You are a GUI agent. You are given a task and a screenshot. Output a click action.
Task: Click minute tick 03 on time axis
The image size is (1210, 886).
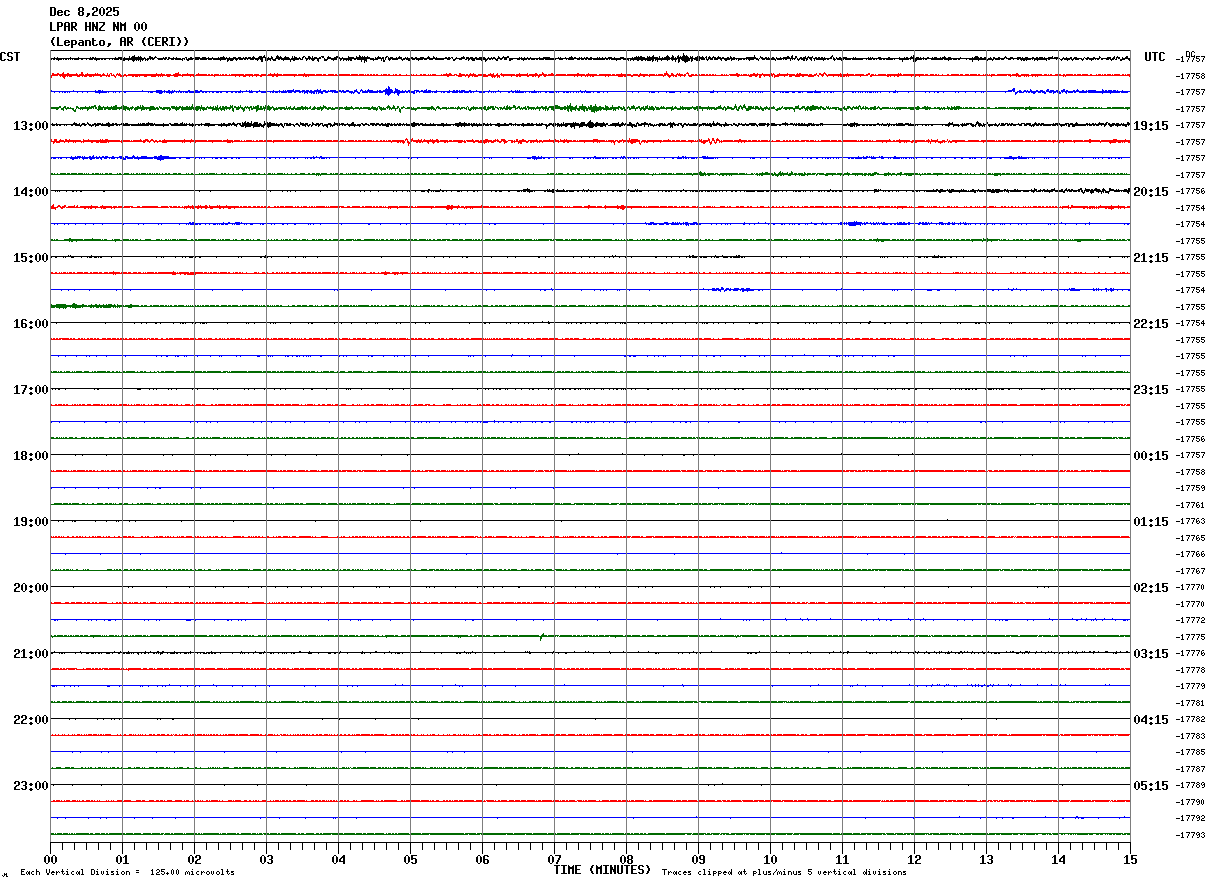pyautogui.click(x=266, y=859)
